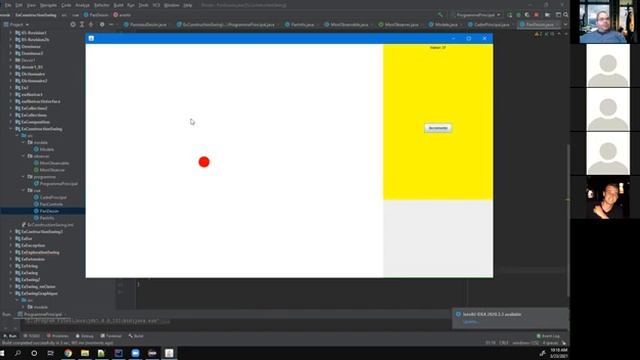Image resolution: width=640 pixels, height=360 pixels.
Task: Click the run with coverage icon
Action: coord(527,15)
